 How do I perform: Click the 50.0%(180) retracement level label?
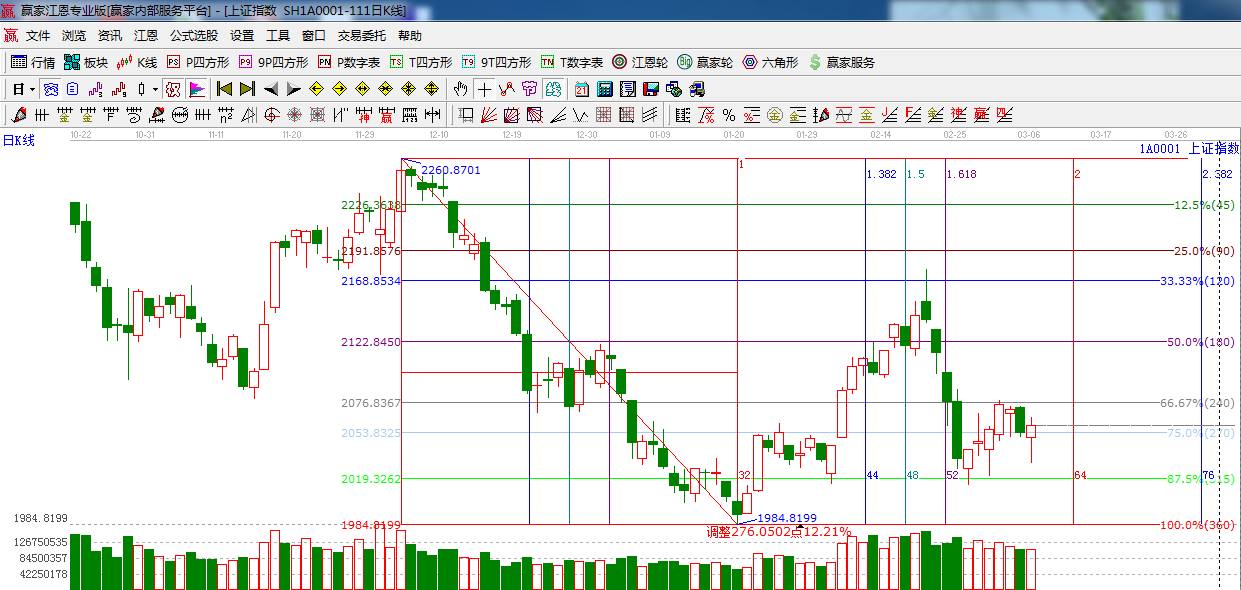1200,342
